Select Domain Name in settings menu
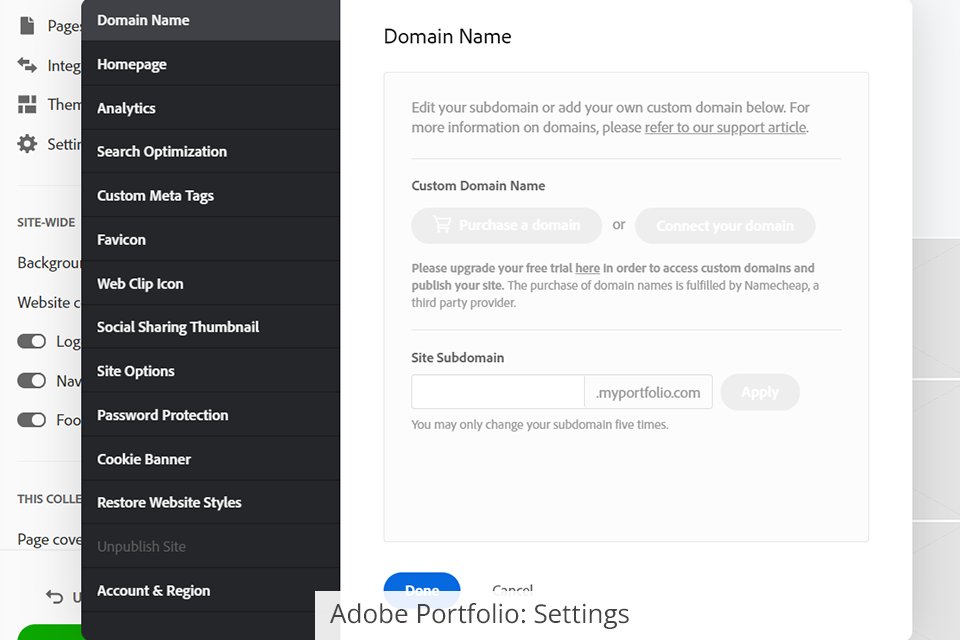The height and width of the screenshot is (640, 960). [211, 20]
